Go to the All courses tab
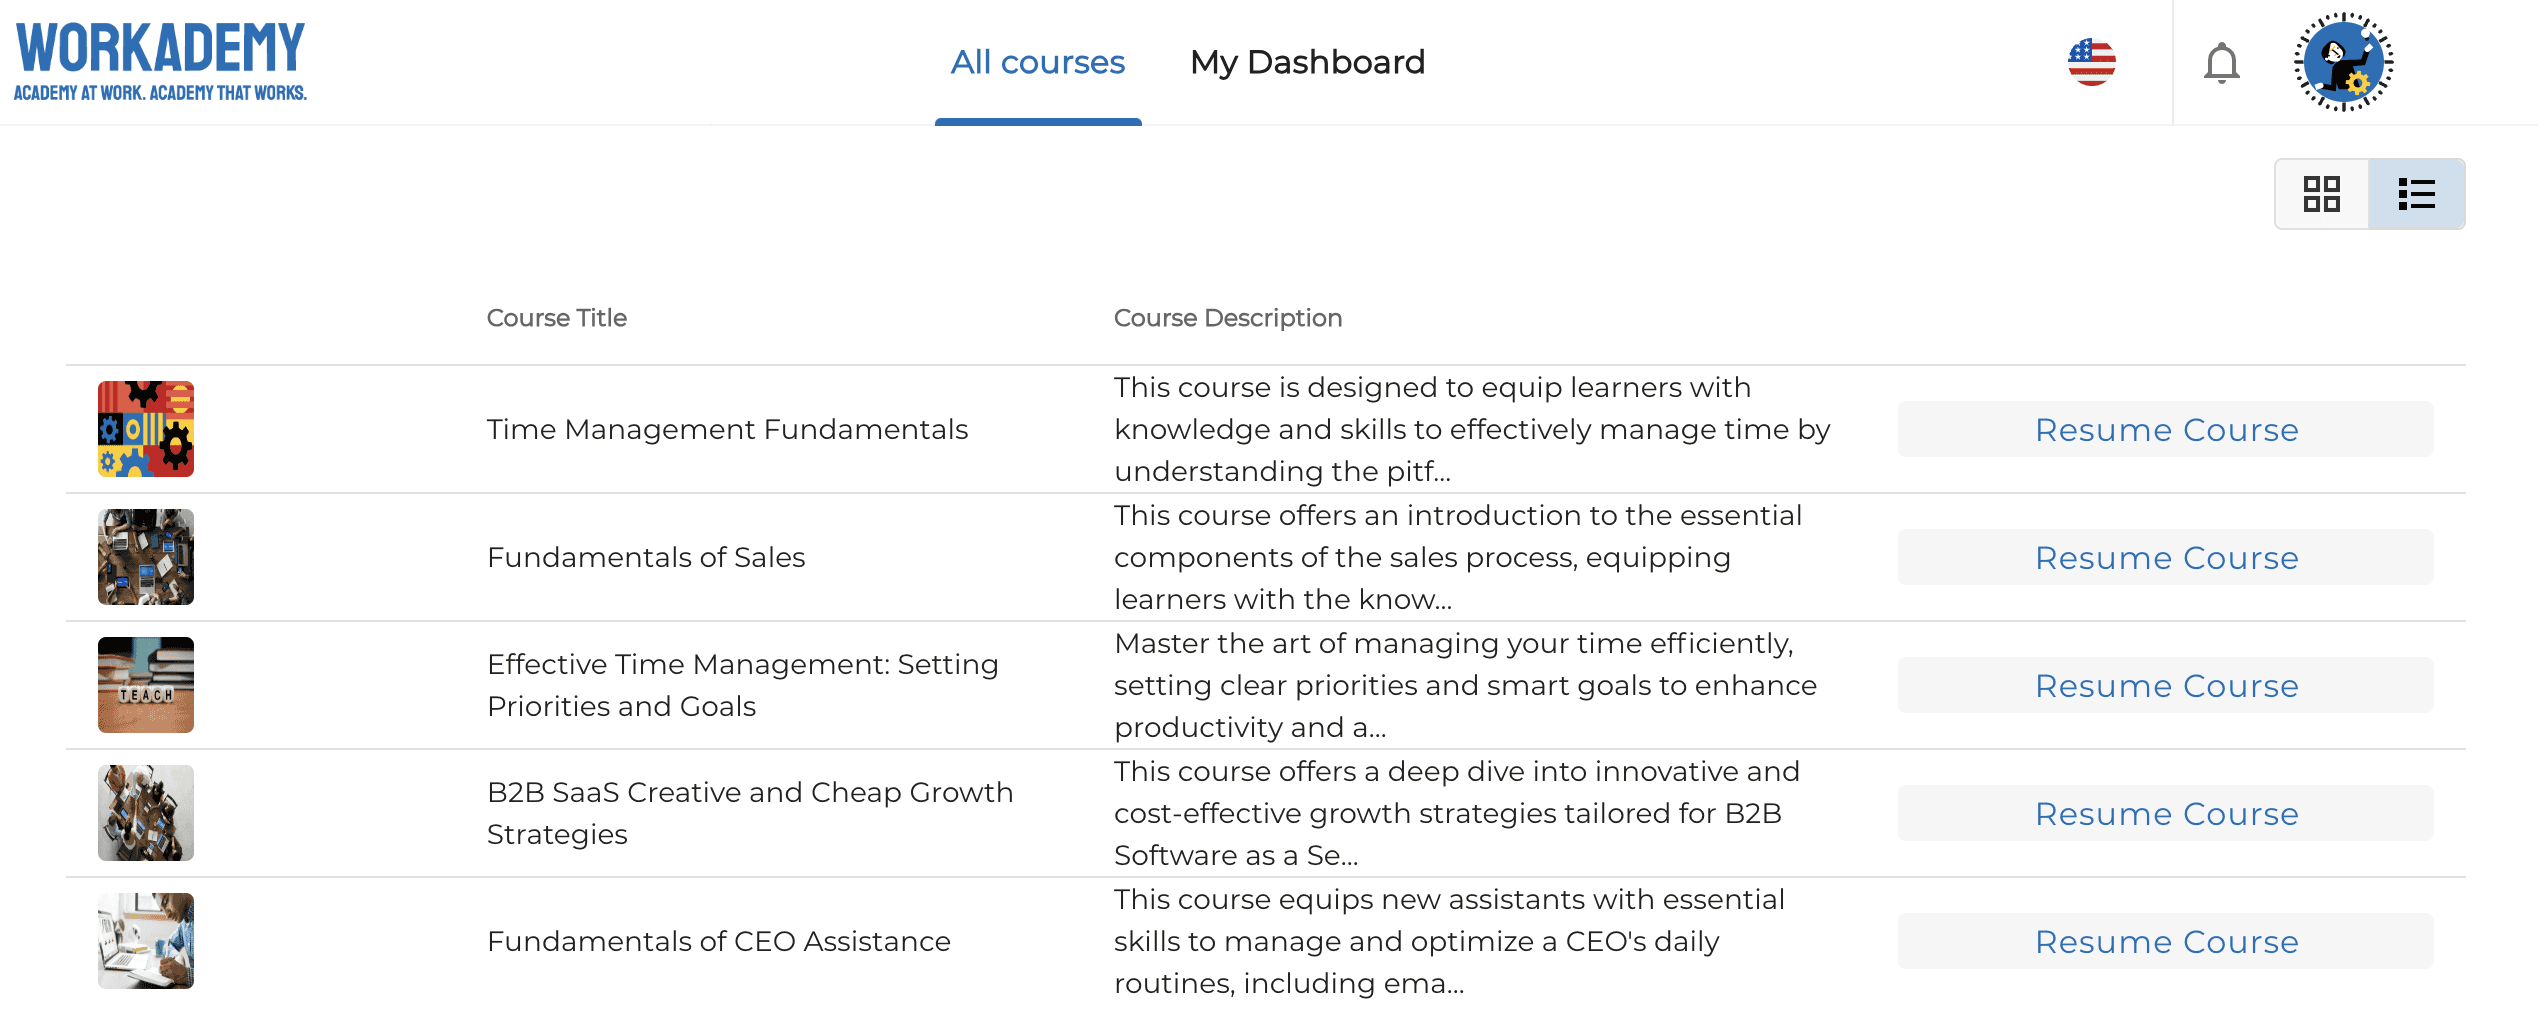The height and width of the screenshot is (1034, 2538). coord(1037,62)
